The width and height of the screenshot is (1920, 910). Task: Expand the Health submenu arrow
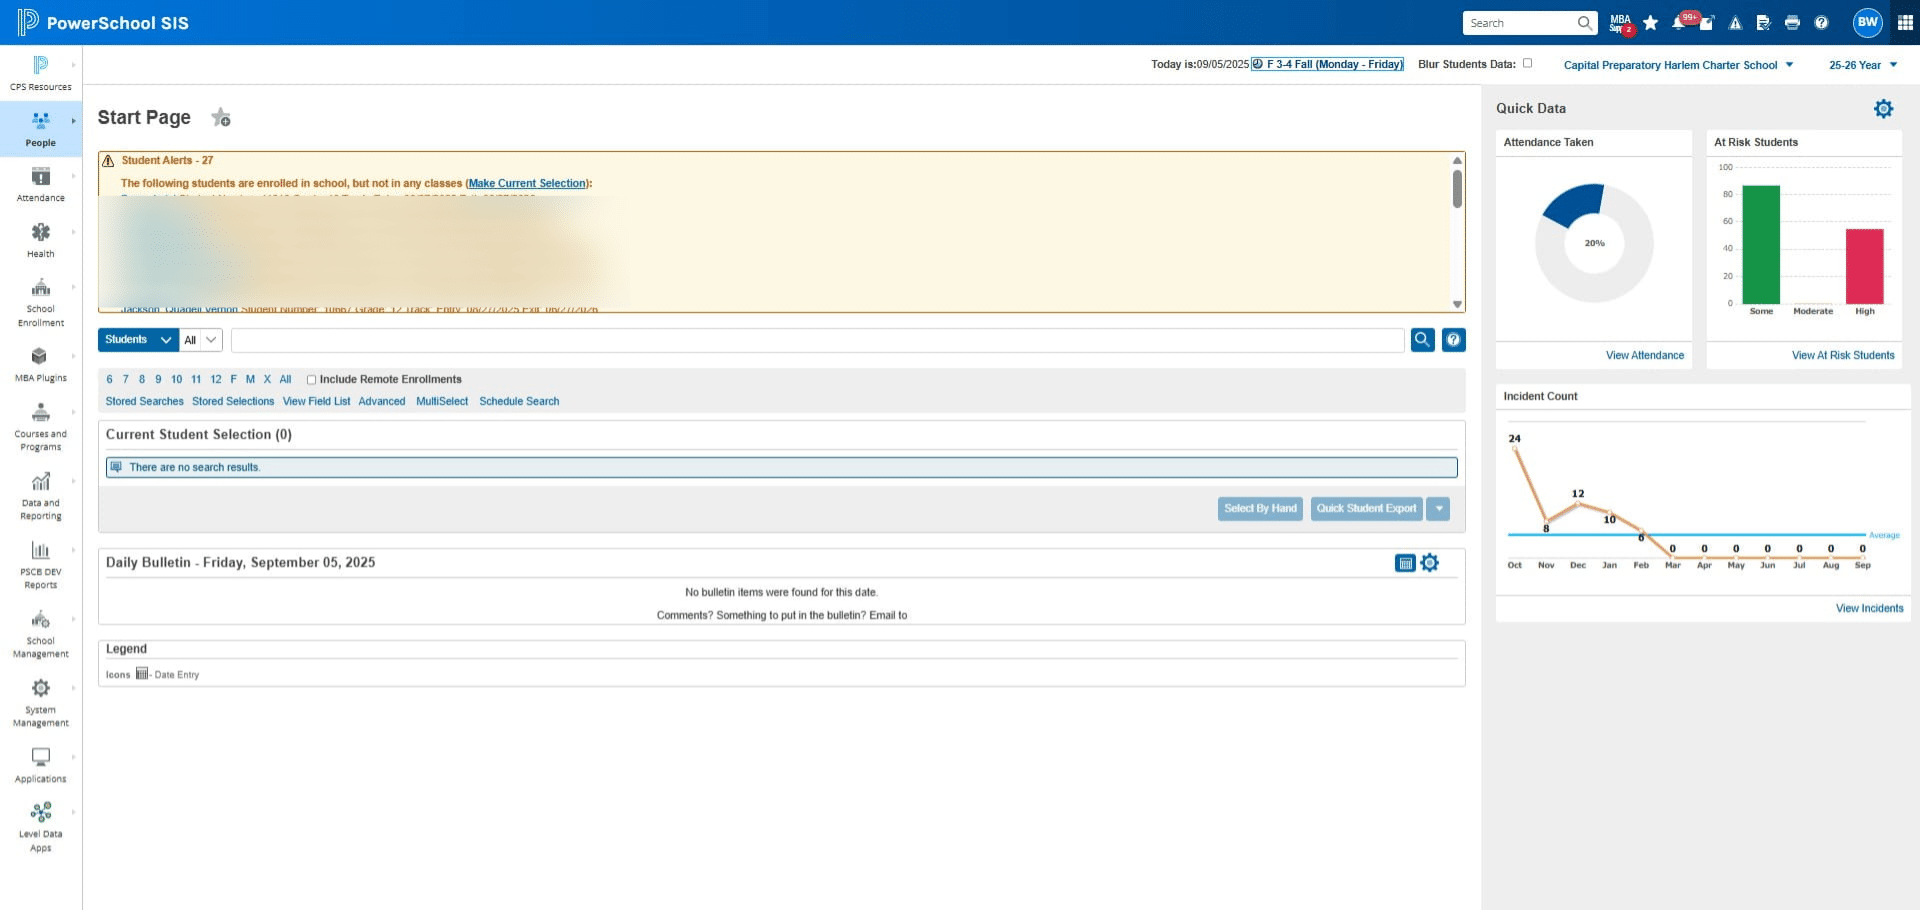(73, 232)
